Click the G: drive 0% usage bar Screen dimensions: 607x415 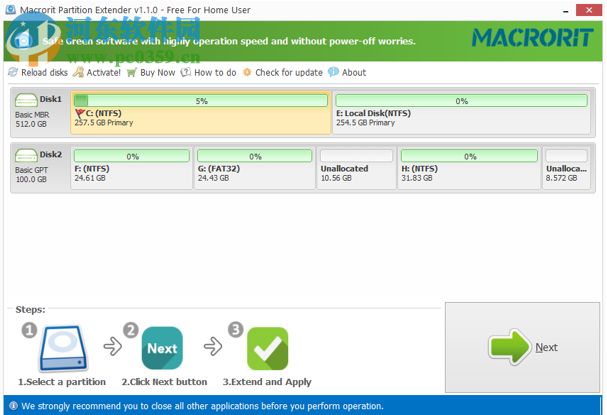coord(255,156)
